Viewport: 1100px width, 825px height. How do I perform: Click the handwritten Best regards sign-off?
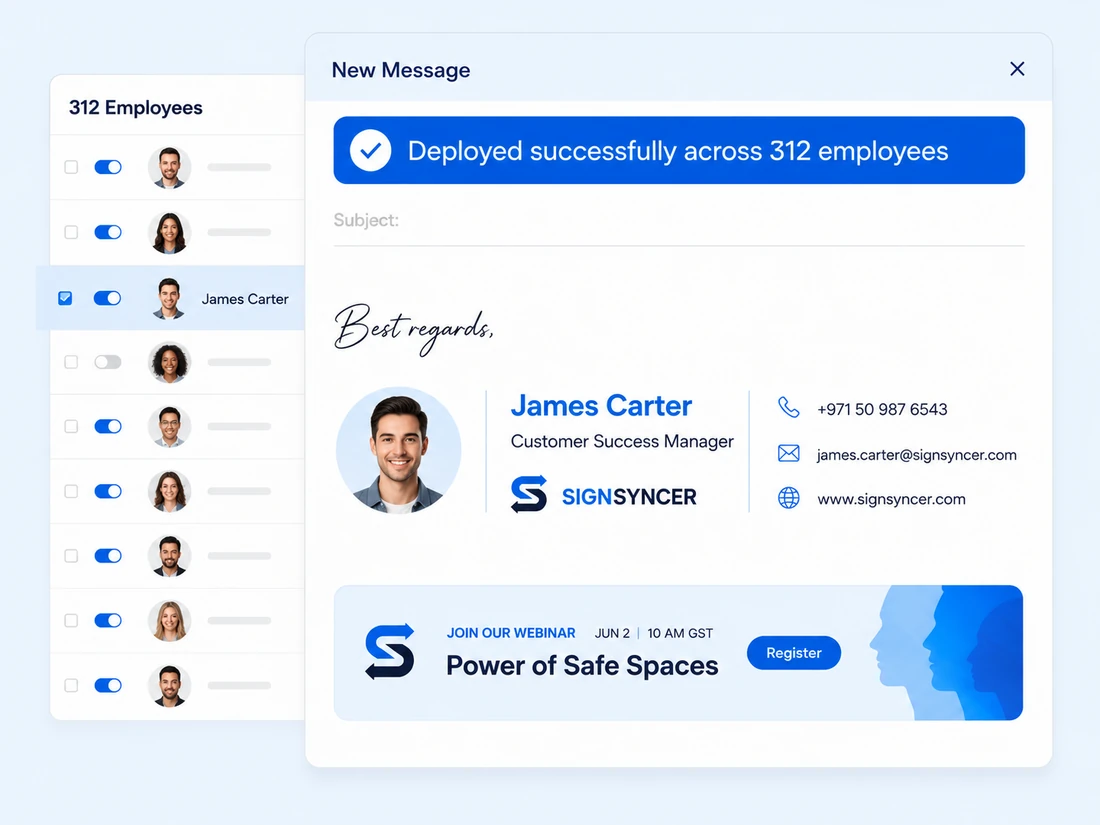(x=414, y=329)
